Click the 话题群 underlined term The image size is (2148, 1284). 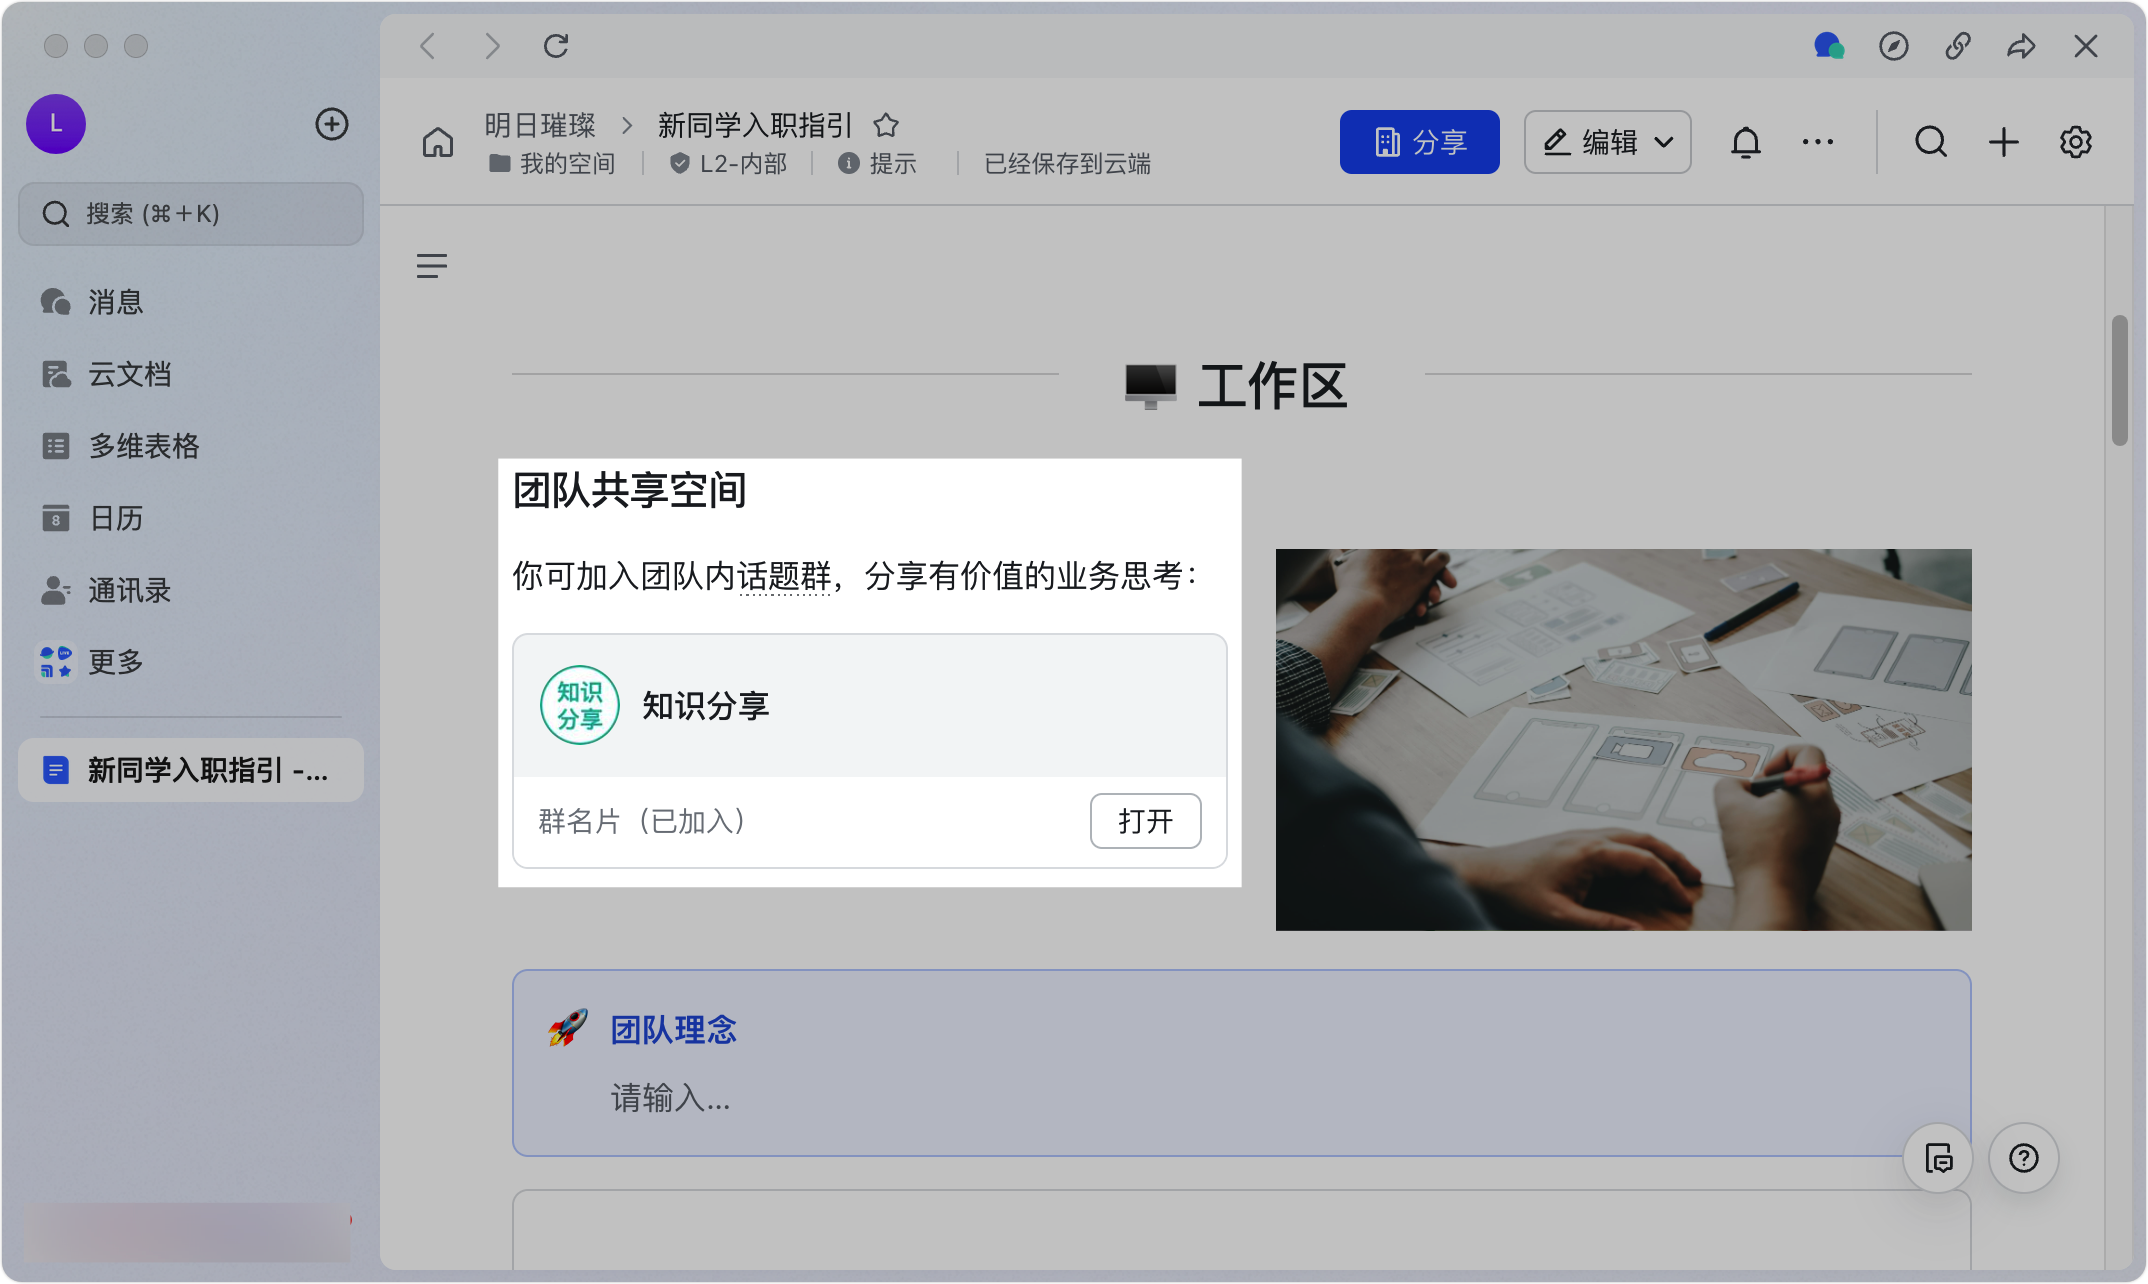pos(785,576)
